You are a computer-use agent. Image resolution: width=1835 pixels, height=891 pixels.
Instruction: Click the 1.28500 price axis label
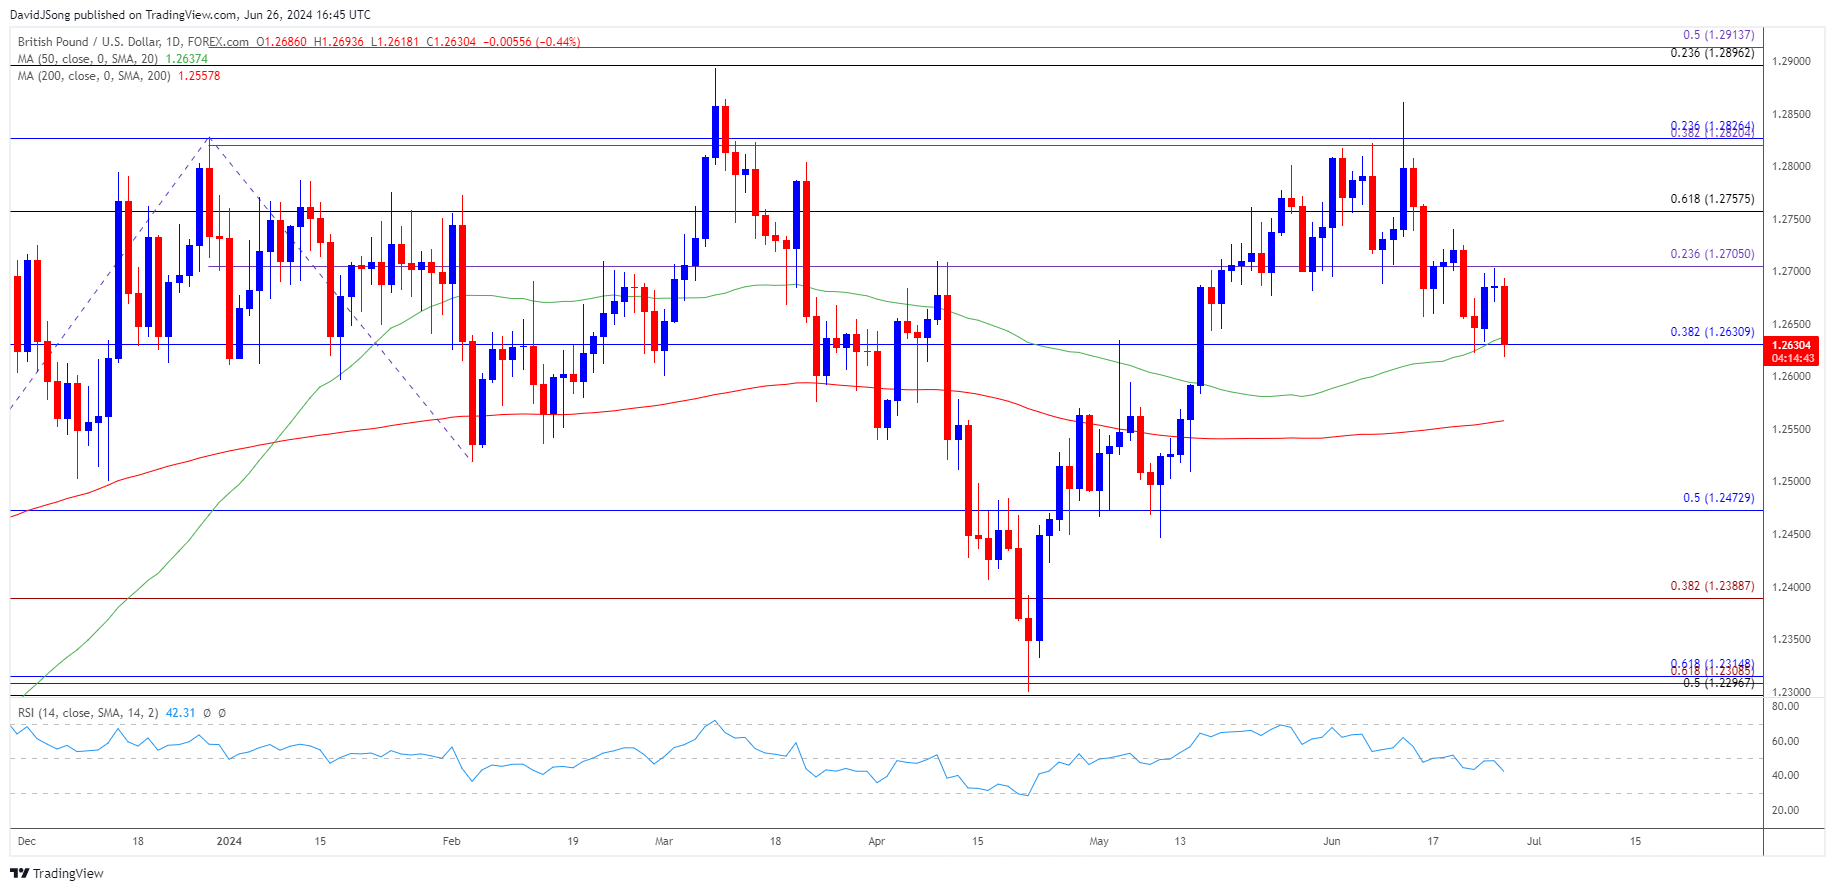coord(1791,115)
